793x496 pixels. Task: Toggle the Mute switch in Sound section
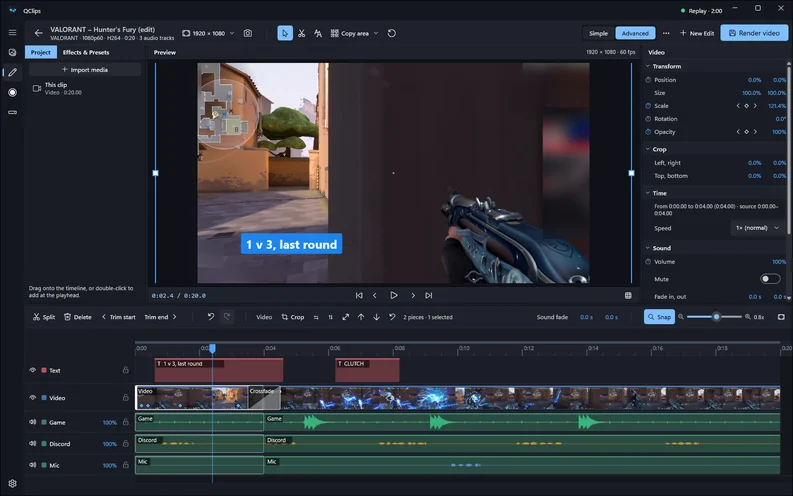pyautogui.click(x=770, y=279)
